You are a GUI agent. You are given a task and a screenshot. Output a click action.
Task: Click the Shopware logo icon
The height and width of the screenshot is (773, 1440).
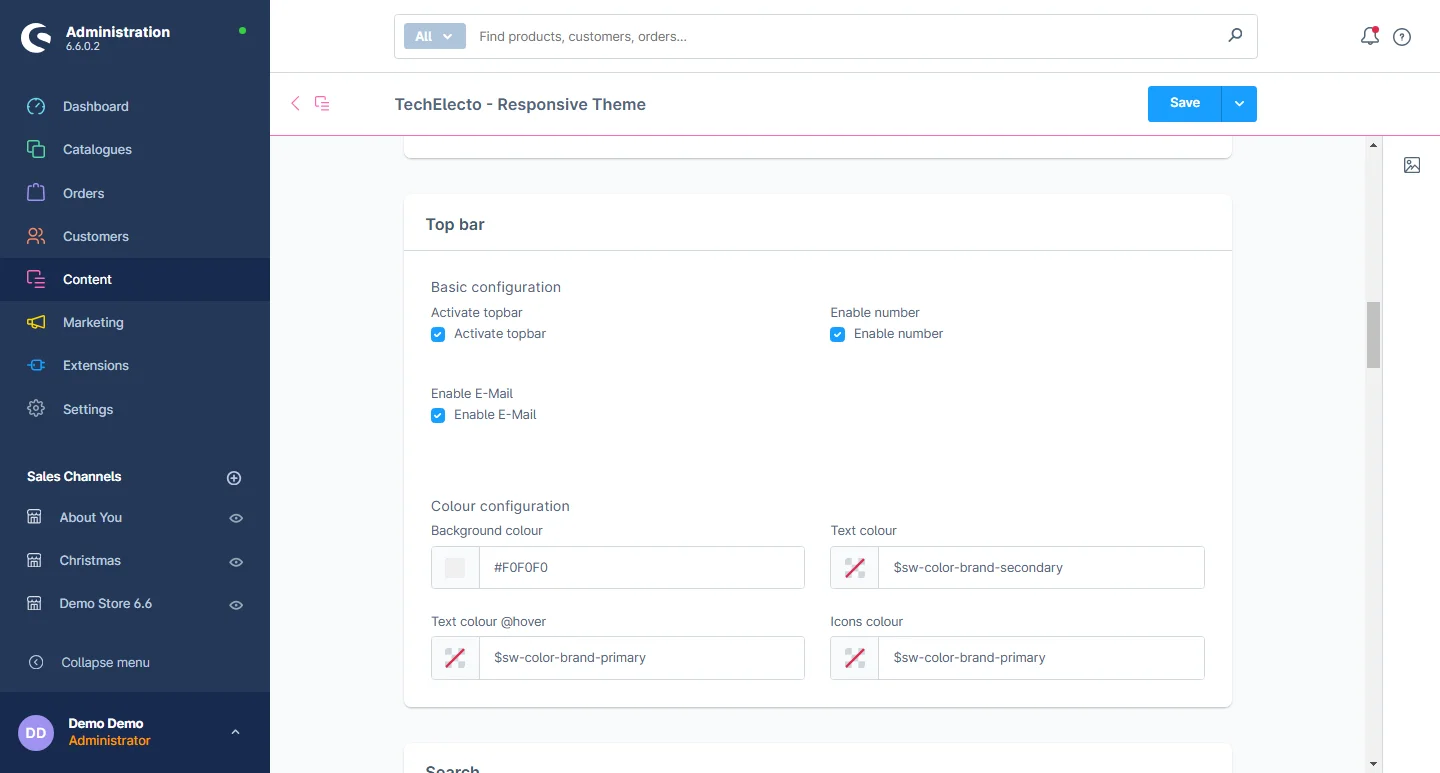tap(36, 38)
